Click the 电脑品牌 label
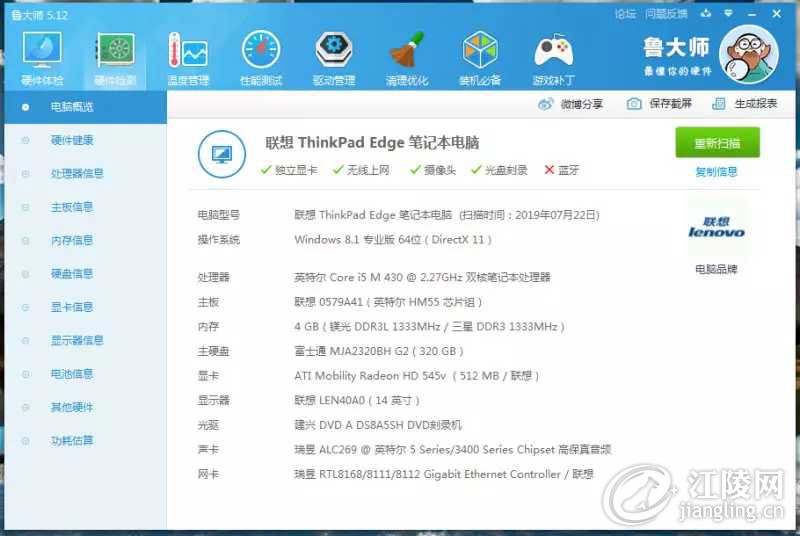Image resolution: width=800 pixels, height=536 pixels. tap(716, 269)
